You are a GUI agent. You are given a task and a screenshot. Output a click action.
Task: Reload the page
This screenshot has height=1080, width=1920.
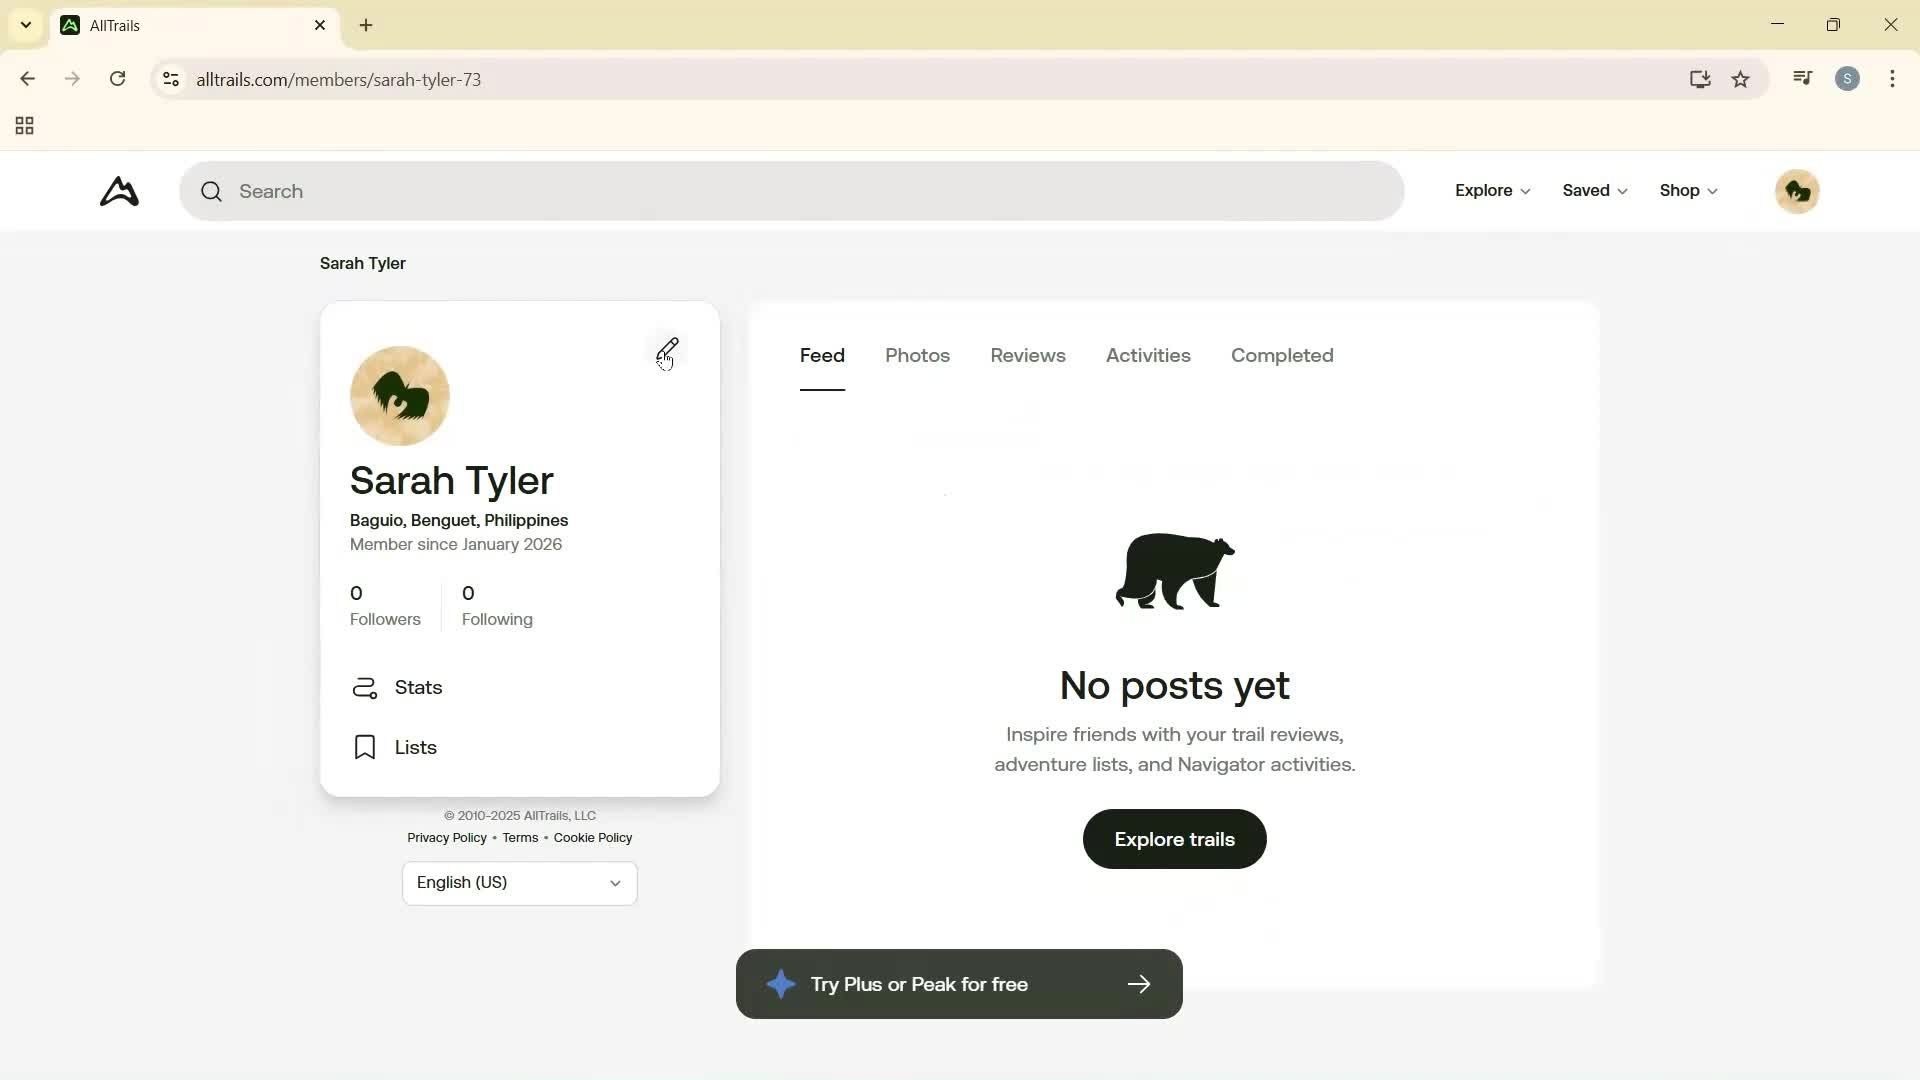[x=117, y=79]
